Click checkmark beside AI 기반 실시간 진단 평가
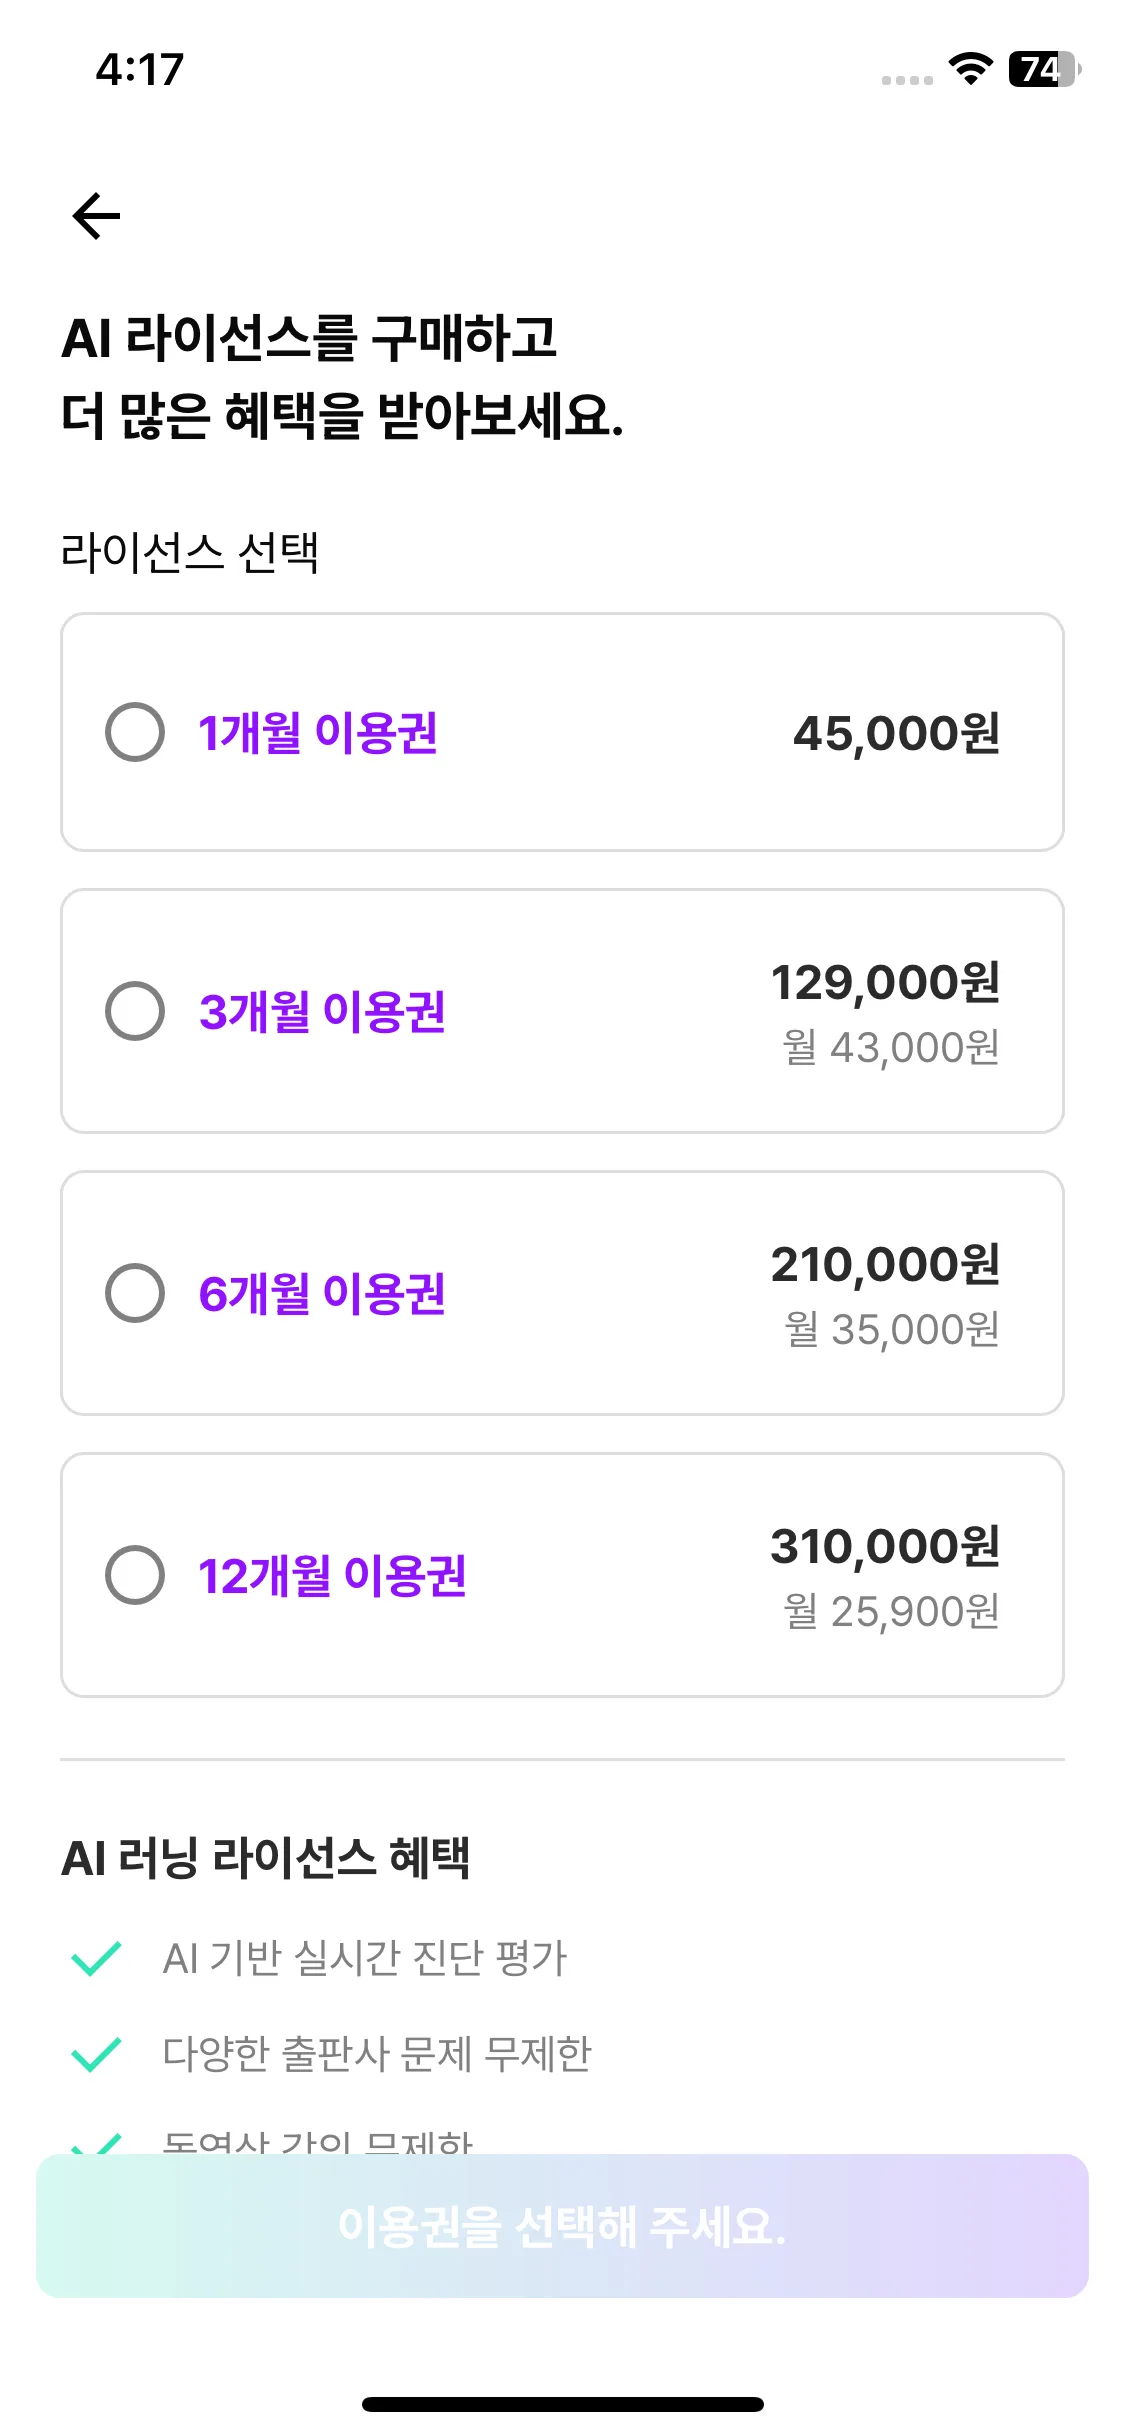1125x2436 pixels. coord(96,1958)
